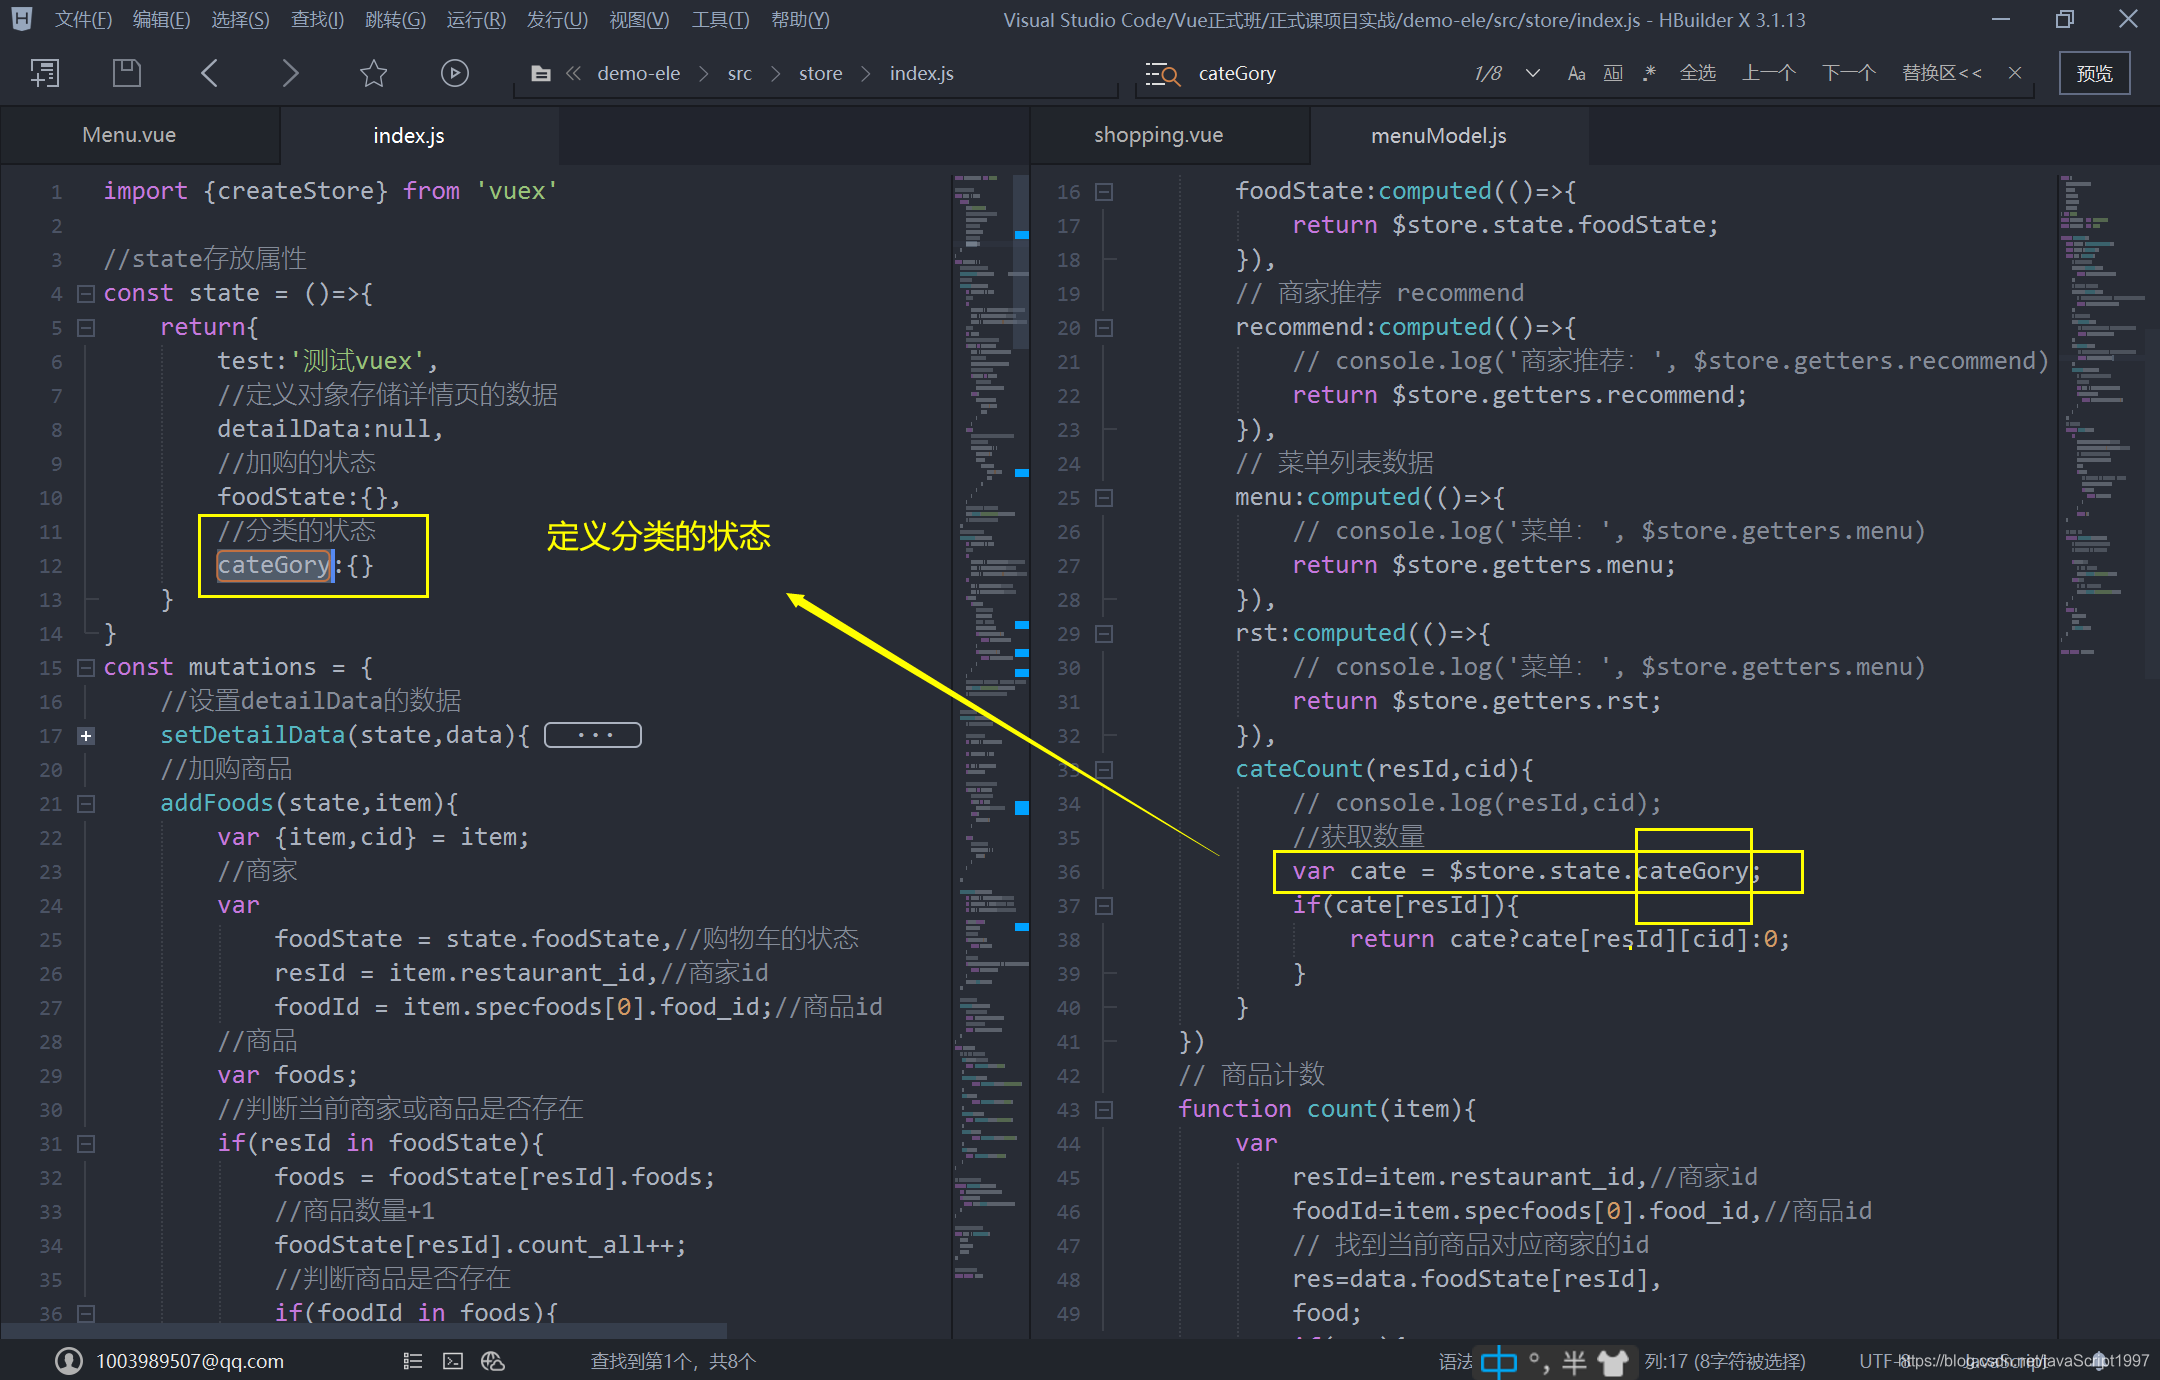
Task: Open the 选择(S) menu
Action: (240, 20)
